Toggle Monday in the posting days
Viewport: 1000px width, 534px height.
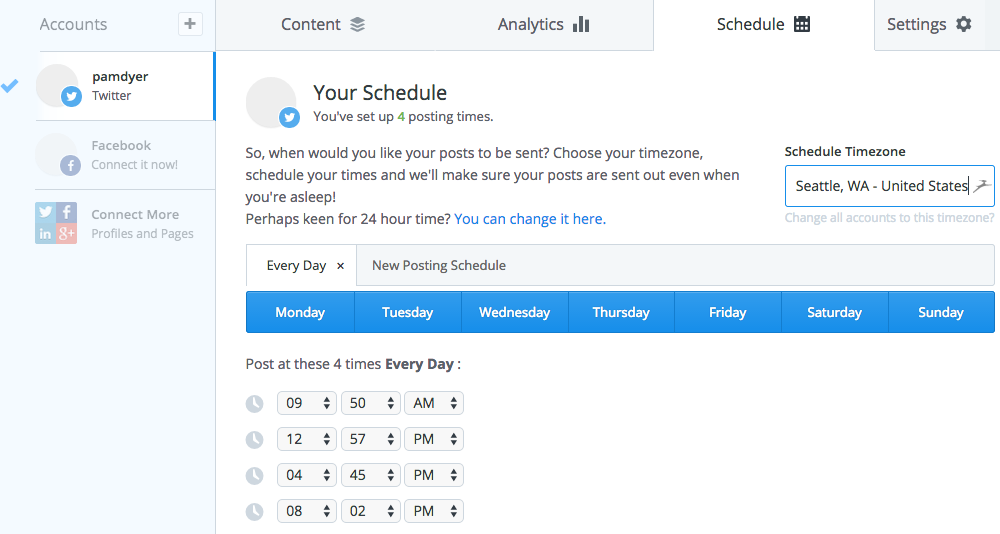click(x=300, y=312)
